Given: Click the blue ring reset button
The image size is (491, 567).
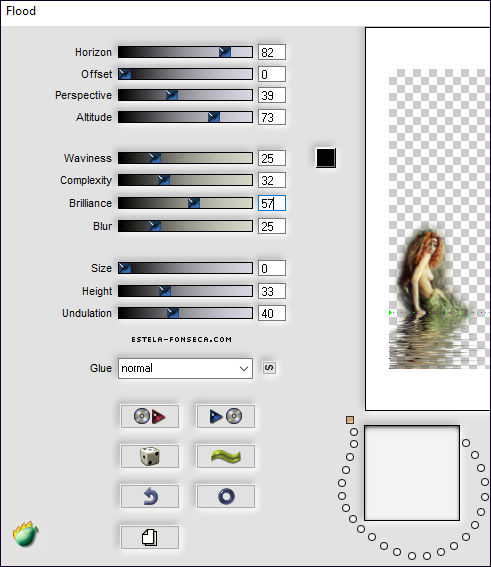Looking at the screenshot, I should click(x=225, y=496).
